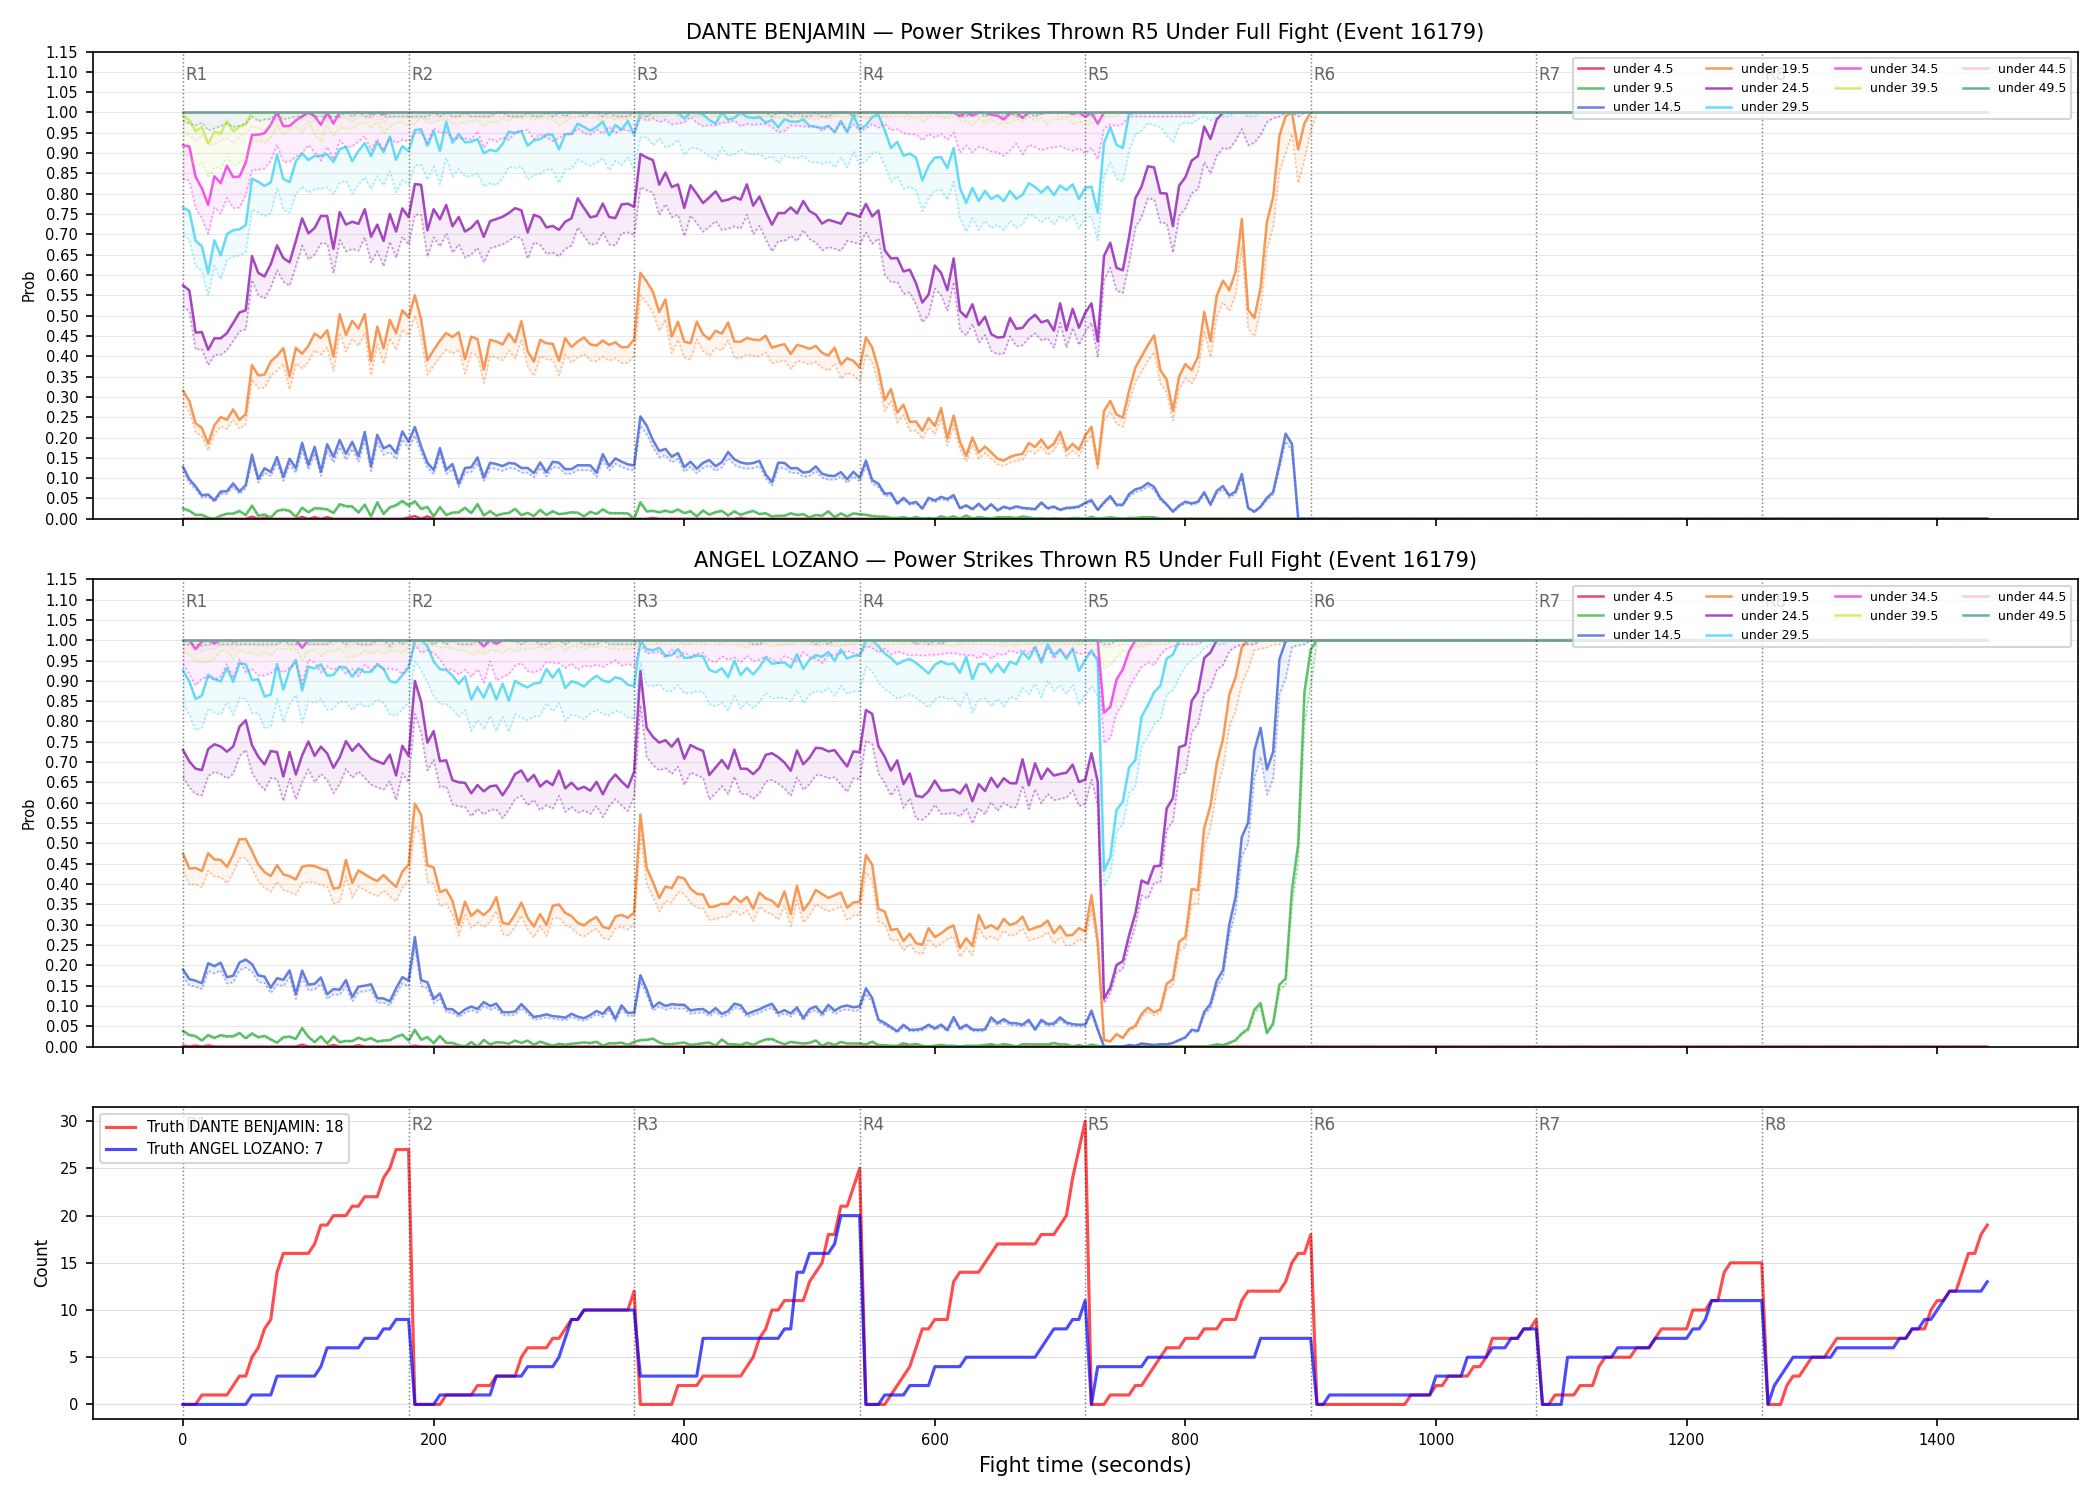
Task: Select the R1 marker in the Angel Lozano chart
Action: pos(196,601)
